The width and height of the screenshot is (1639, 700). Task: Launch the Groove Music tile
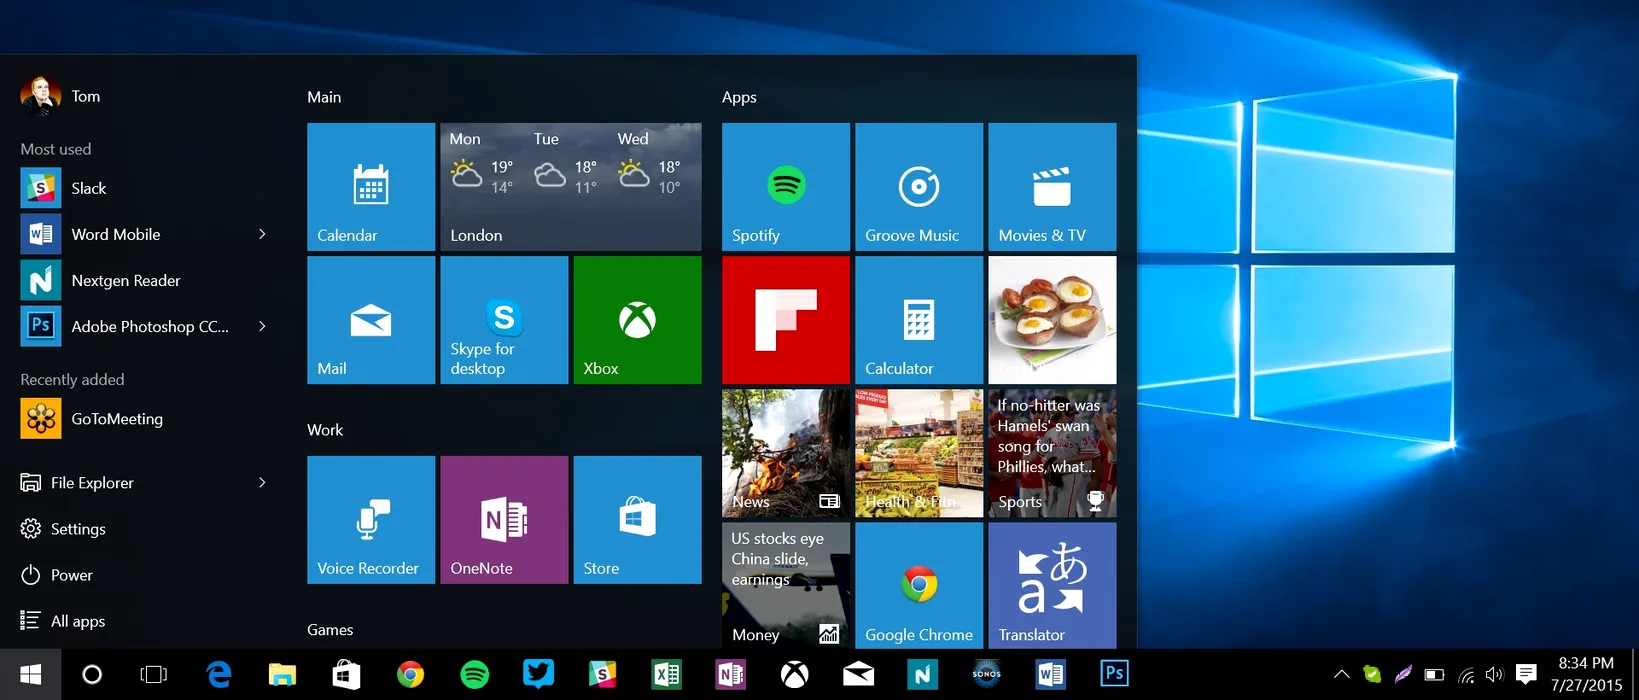click(918, 186)
